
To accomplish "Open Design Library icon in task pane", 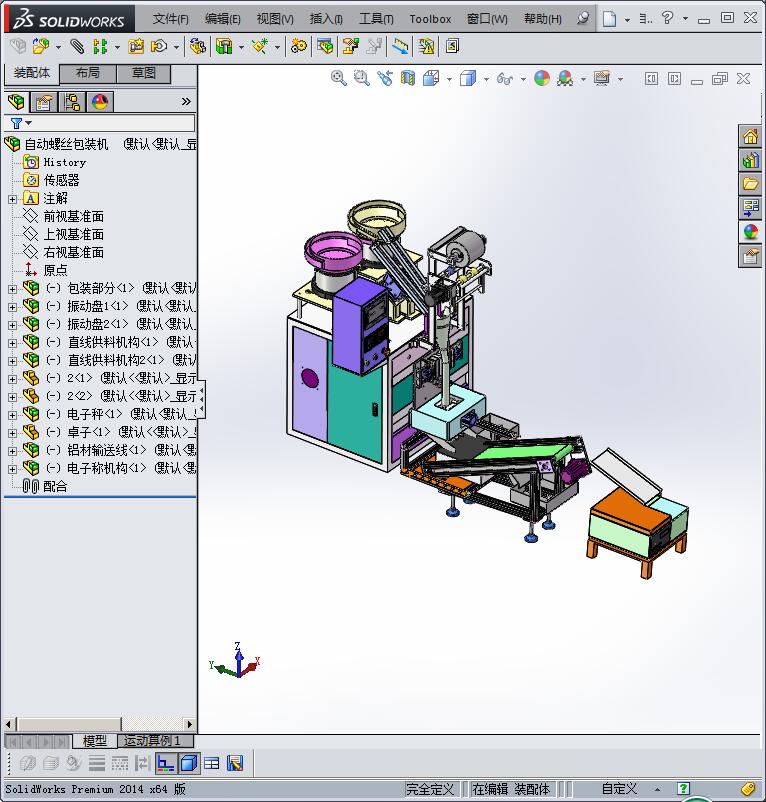I will tap(750, 160).
